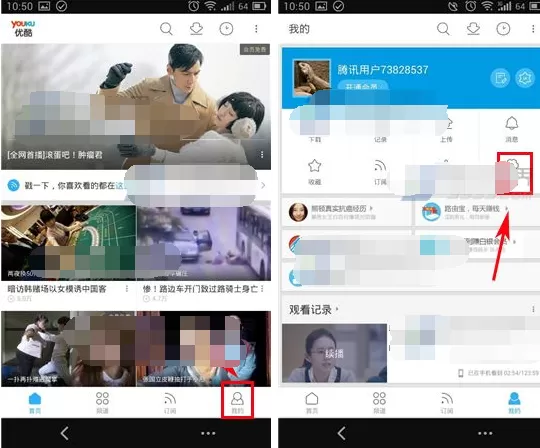
Task: Click 上传 upload label
Action: [x=446, y=139]
